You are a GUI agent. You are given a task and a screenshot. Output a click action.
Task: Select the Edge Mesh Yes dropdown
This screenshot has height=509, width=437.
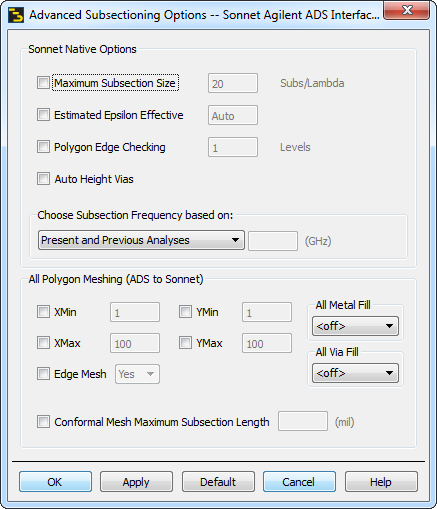click(x=137, y=374)
